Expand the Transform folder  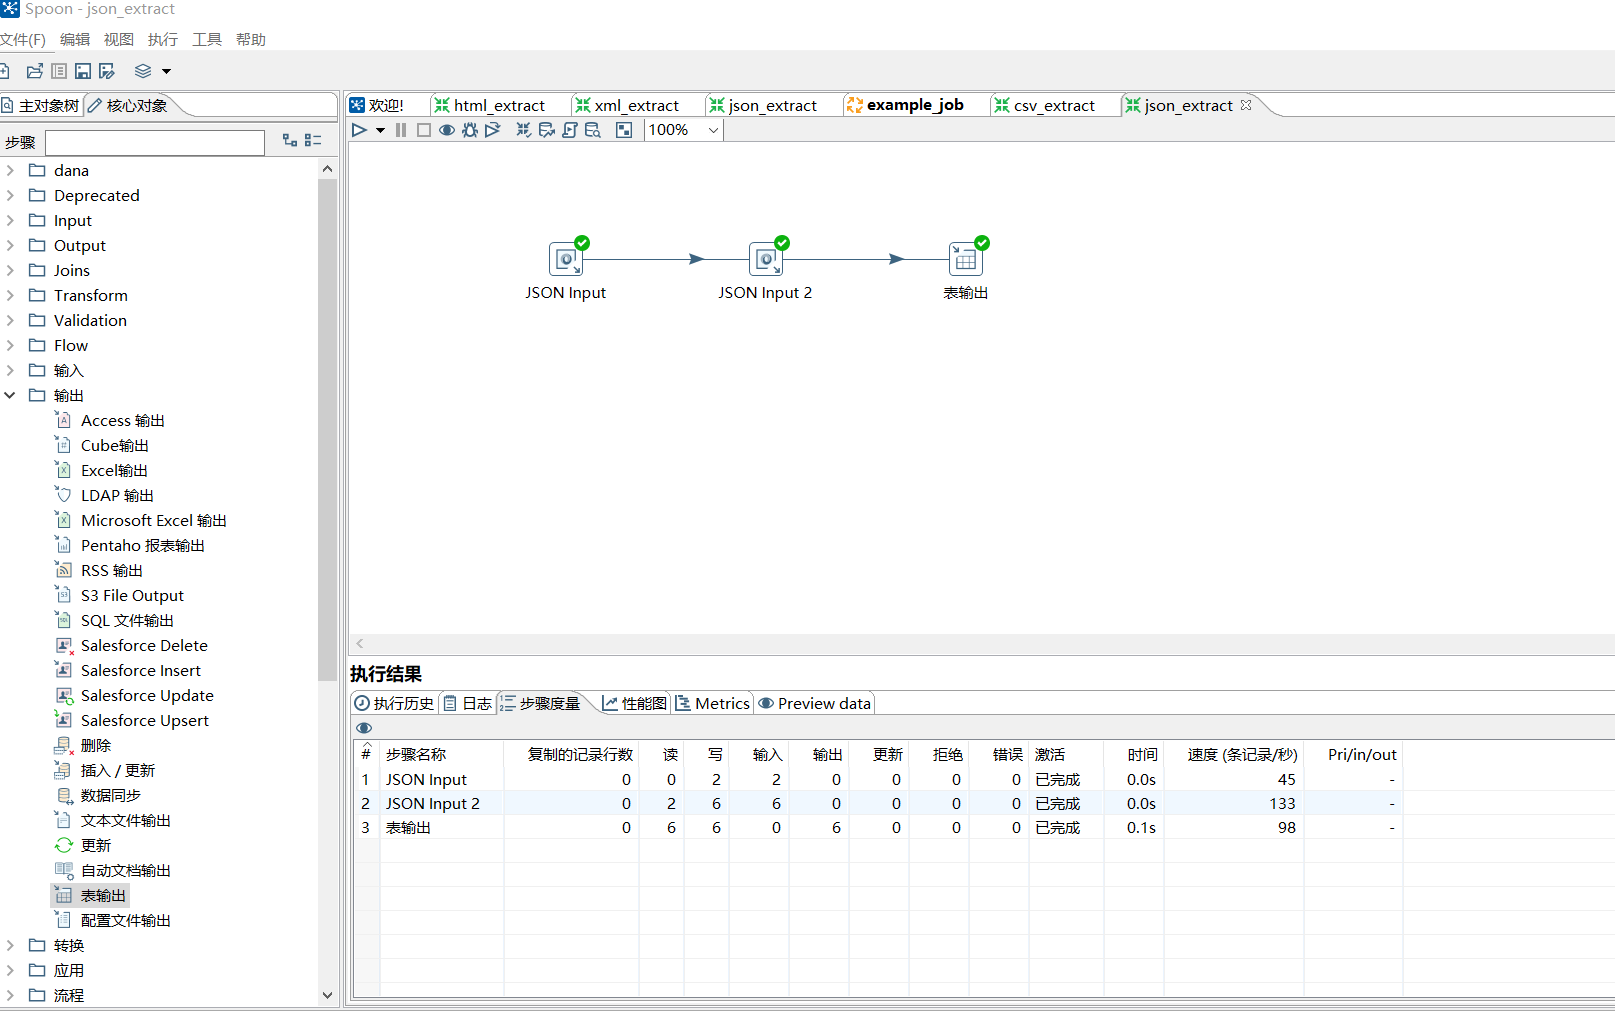[11, 295]
